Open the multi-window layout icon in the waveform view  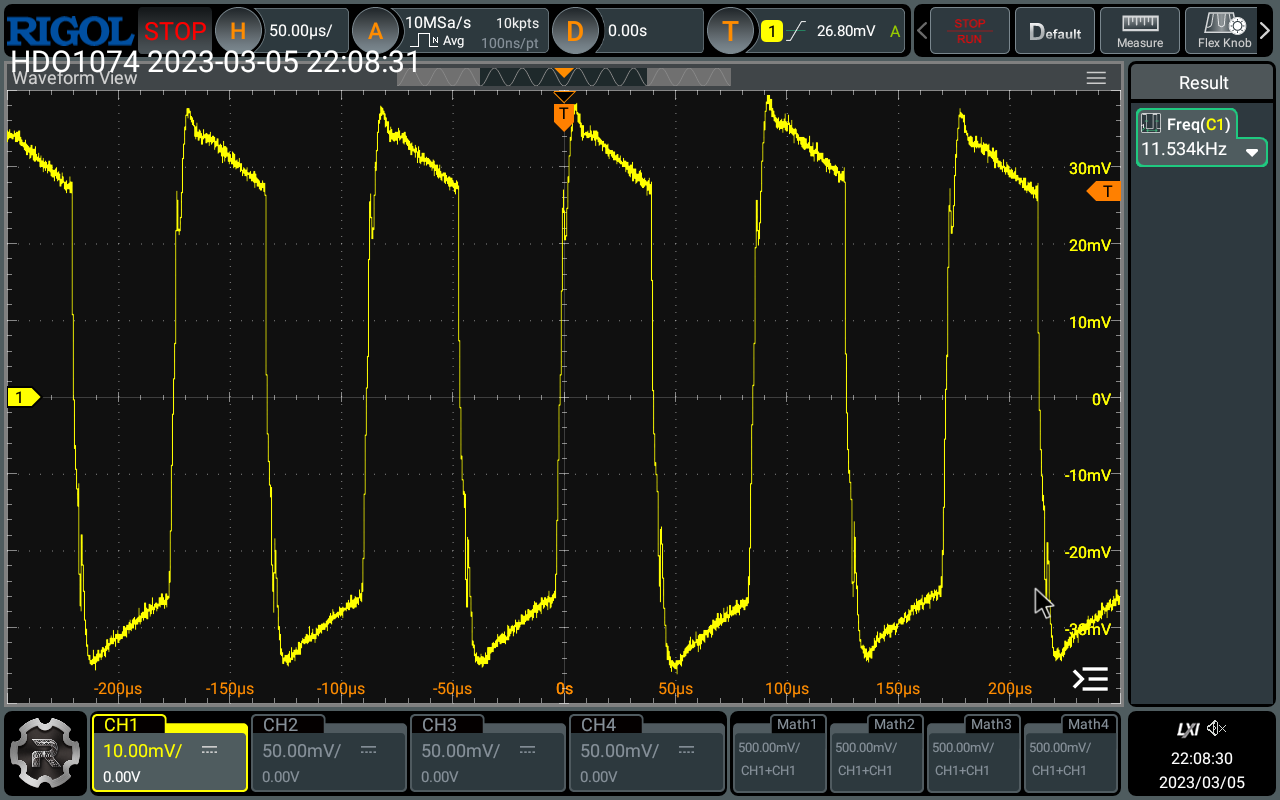tap(1090, 679)
